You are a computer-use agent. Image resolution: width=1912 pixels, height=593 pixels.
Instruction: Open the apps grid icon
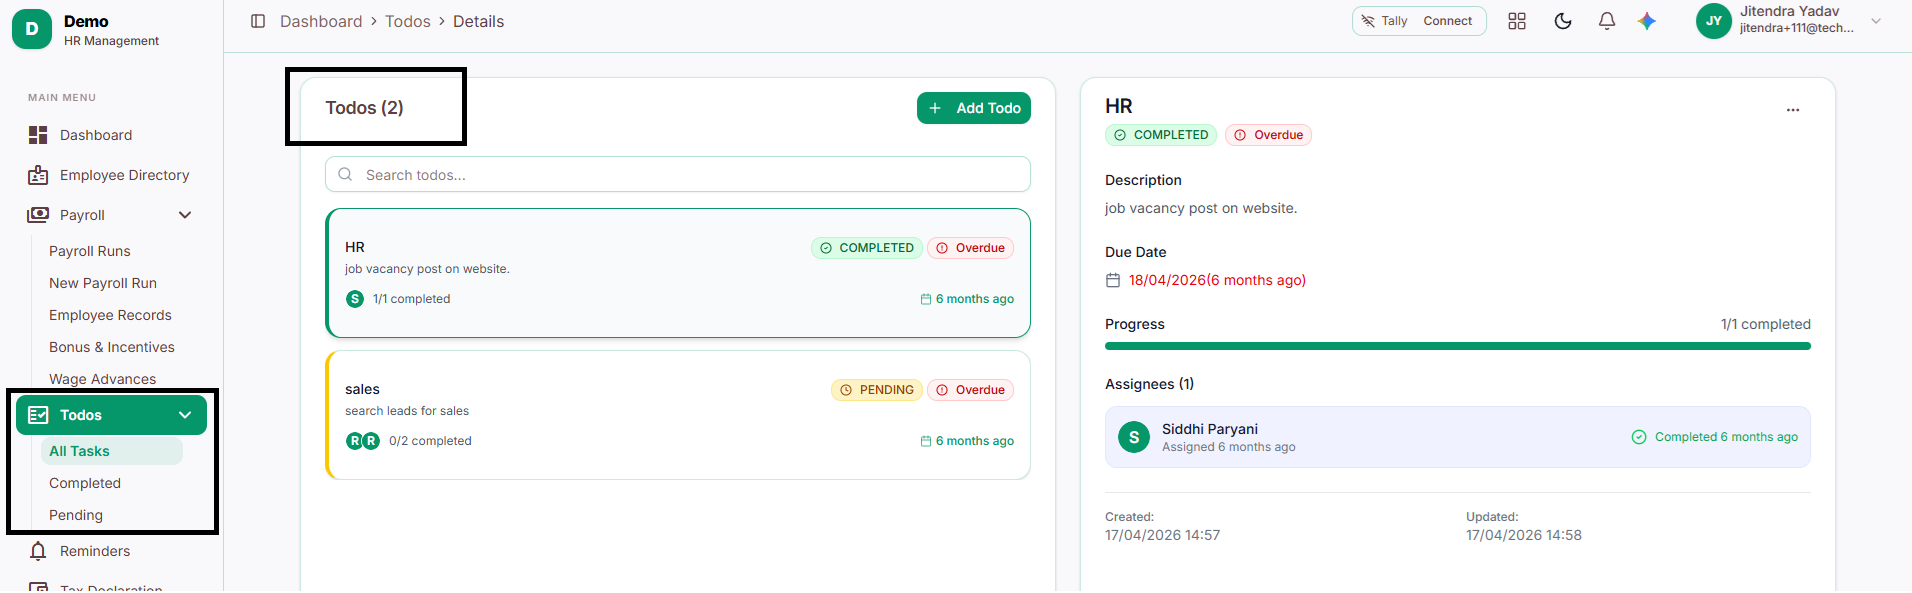tap(1517, 21)
